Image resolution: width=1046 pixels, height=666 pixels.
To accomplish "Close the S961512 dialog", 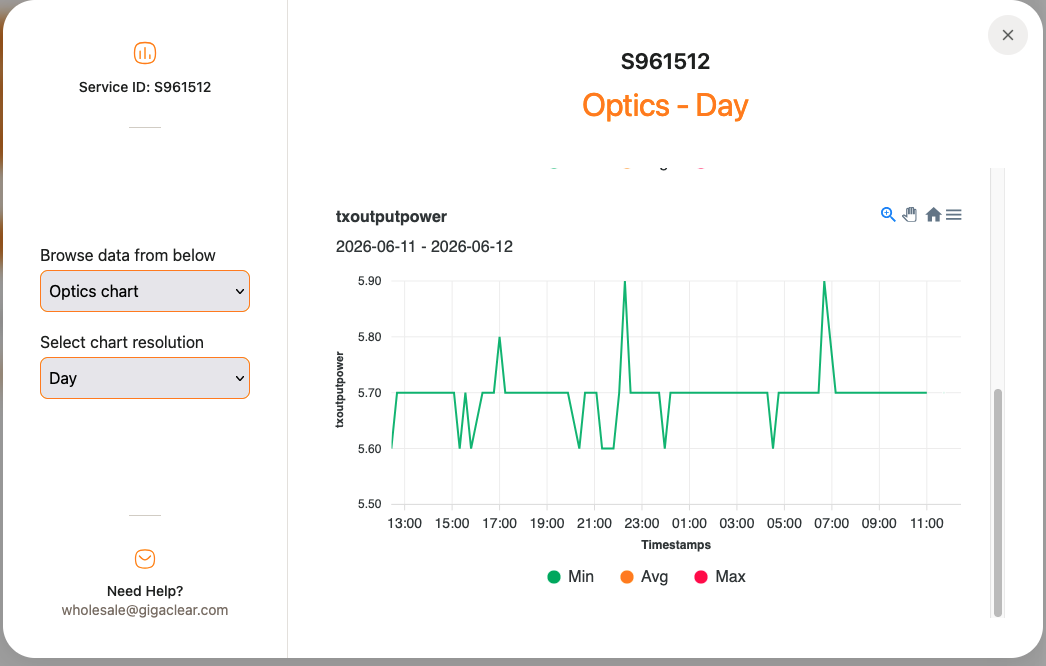I will point(1007,35).
